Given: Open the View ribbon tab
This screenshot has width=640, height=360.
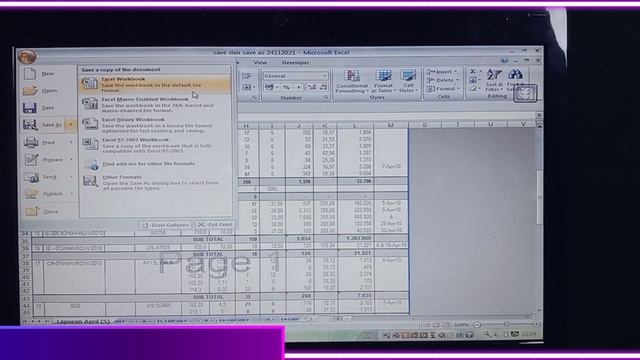Looking at the screenshot, I should pos(260,62).
